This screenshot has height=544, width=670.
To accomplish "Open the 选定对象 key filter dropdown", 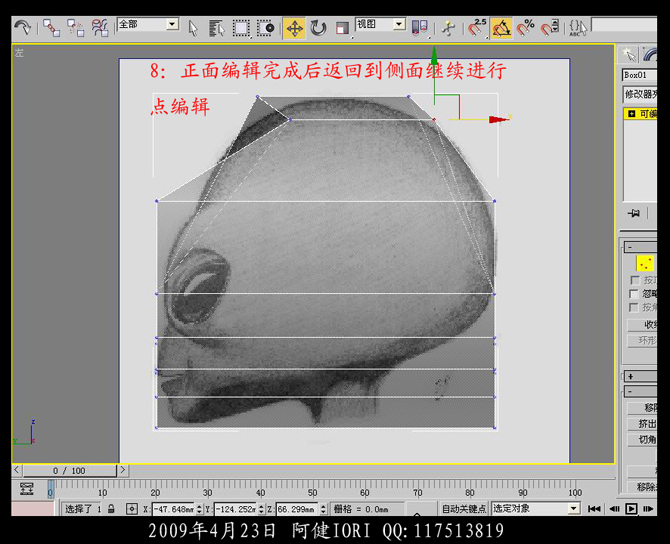I will [x=535, y=508].
